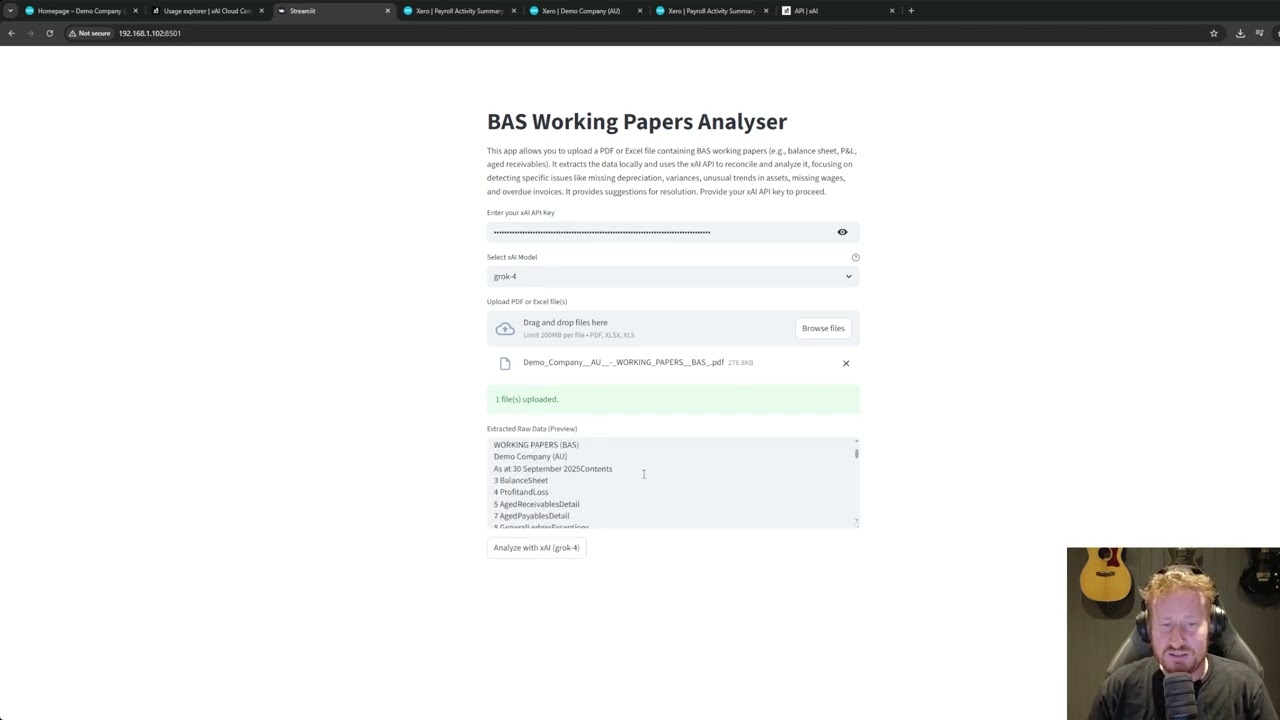Screen dimensions: 1280x720
Task: Open a new browser tab with plus button
Action: (x=911, y=11)
